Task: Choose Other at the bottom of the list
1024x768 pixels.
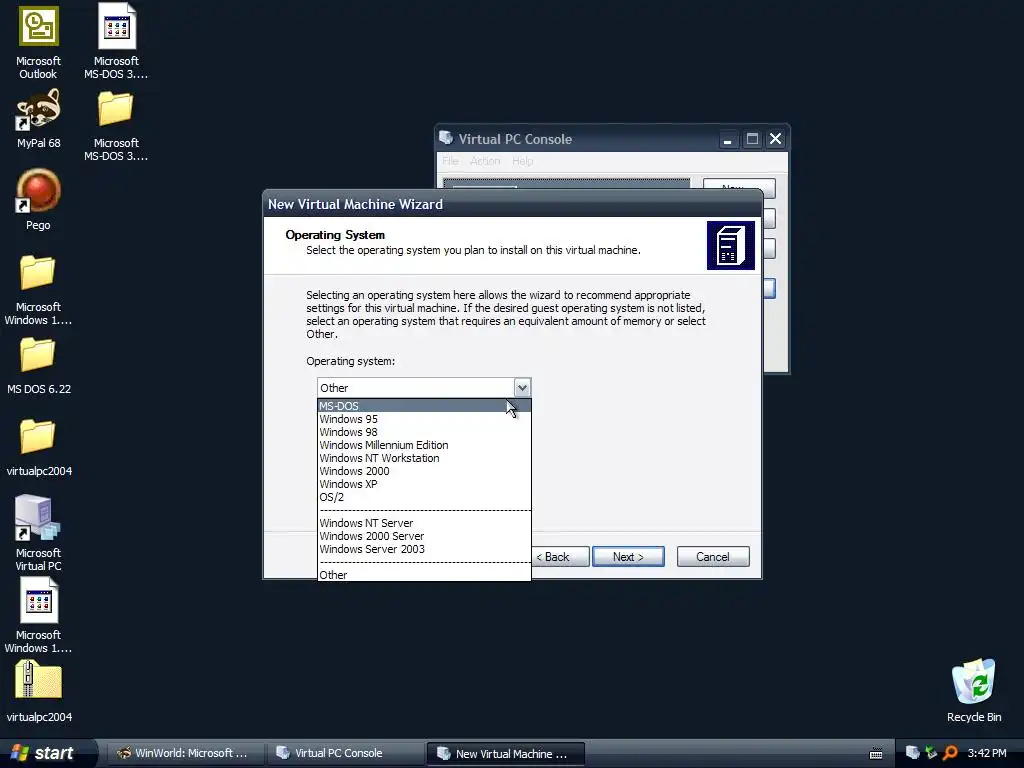Action: click(424, 575)
